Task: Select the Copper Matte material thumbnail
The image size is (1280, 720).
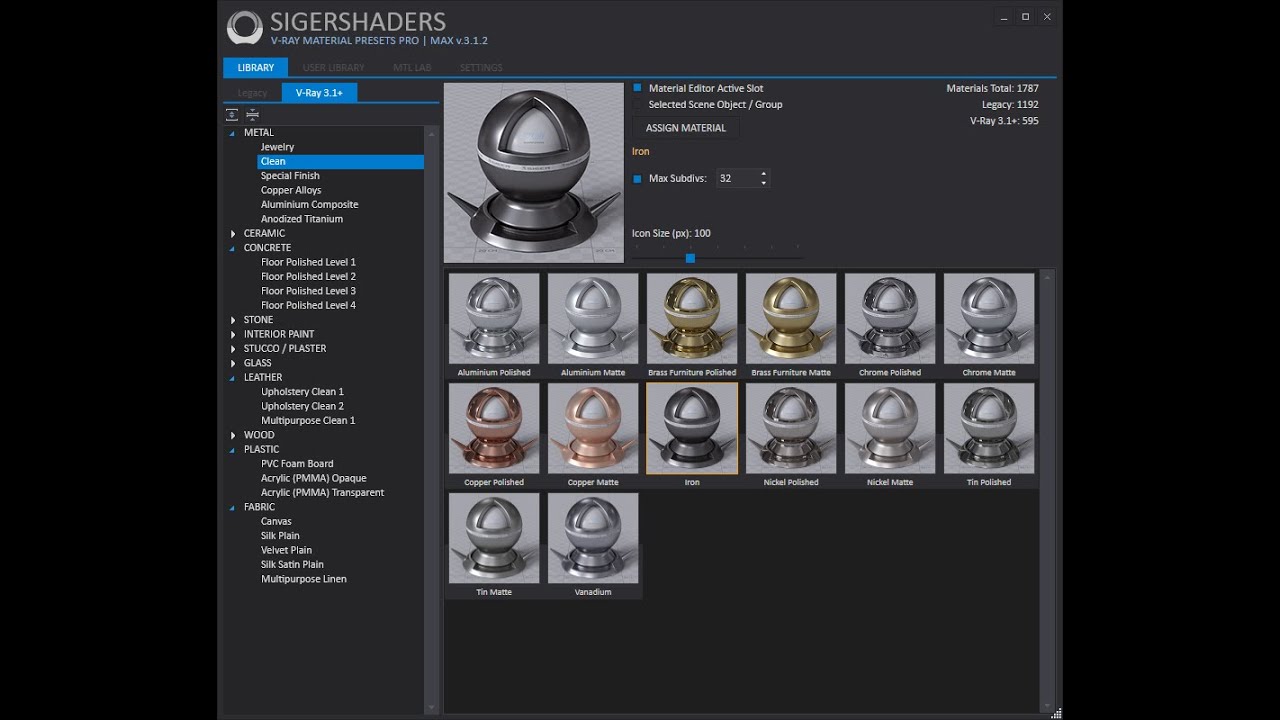Action: pyautogui.click(x=593, y=428)
